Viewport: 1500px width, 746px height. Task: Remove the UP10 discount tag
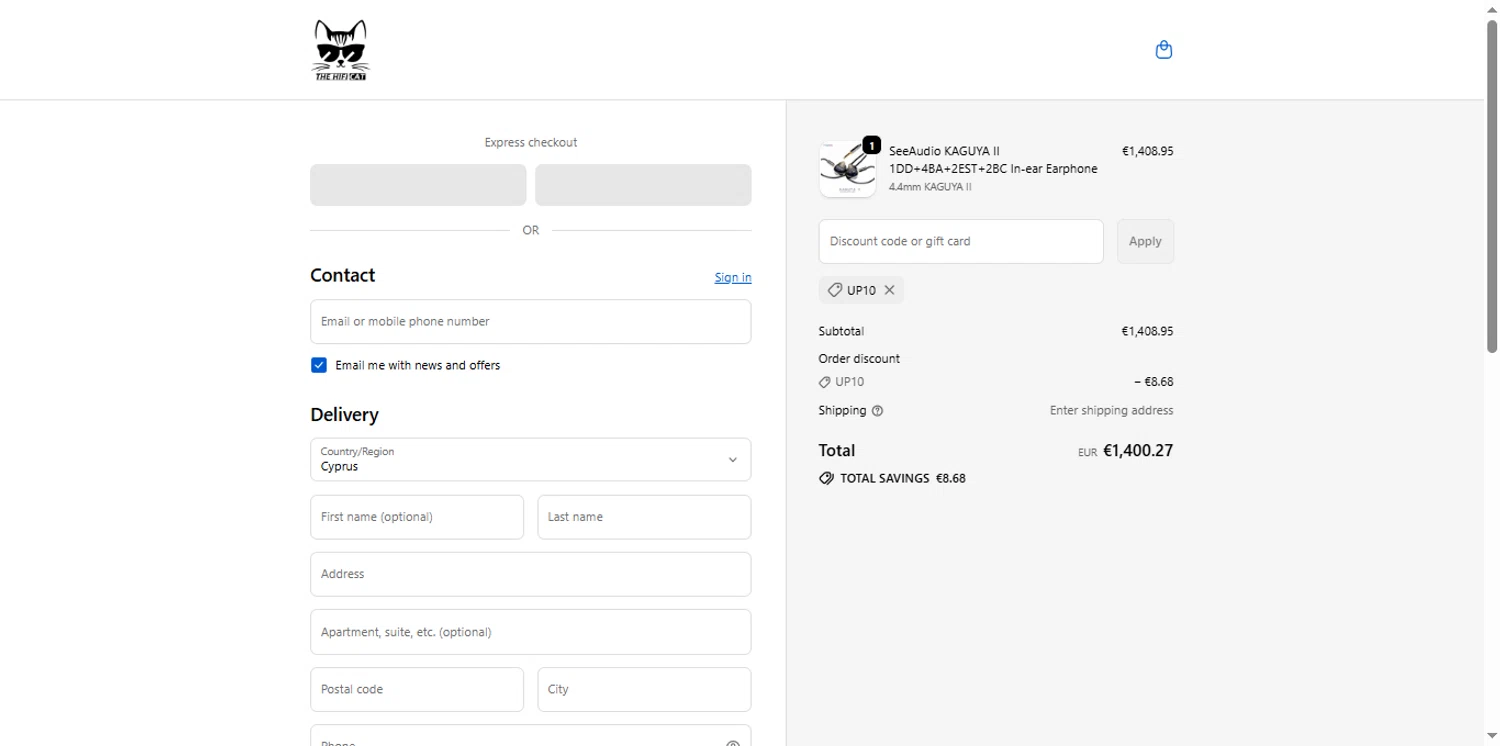point(889,290)
